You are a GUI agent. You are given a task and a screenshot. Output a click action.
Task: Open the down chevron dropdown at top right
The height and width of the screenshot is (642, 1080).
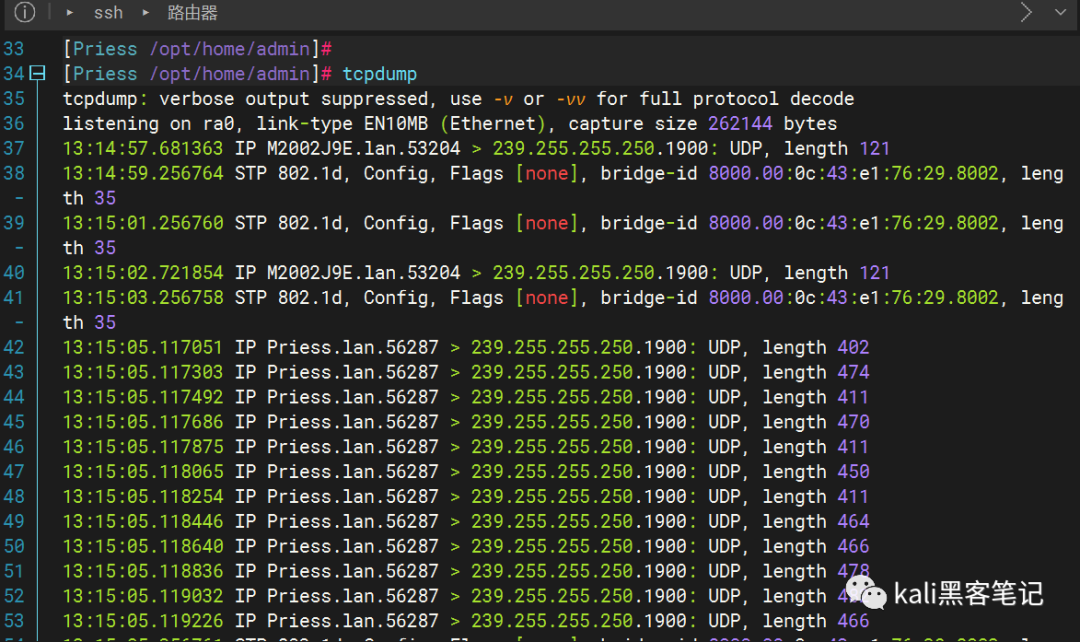[x=1061, y=12]
